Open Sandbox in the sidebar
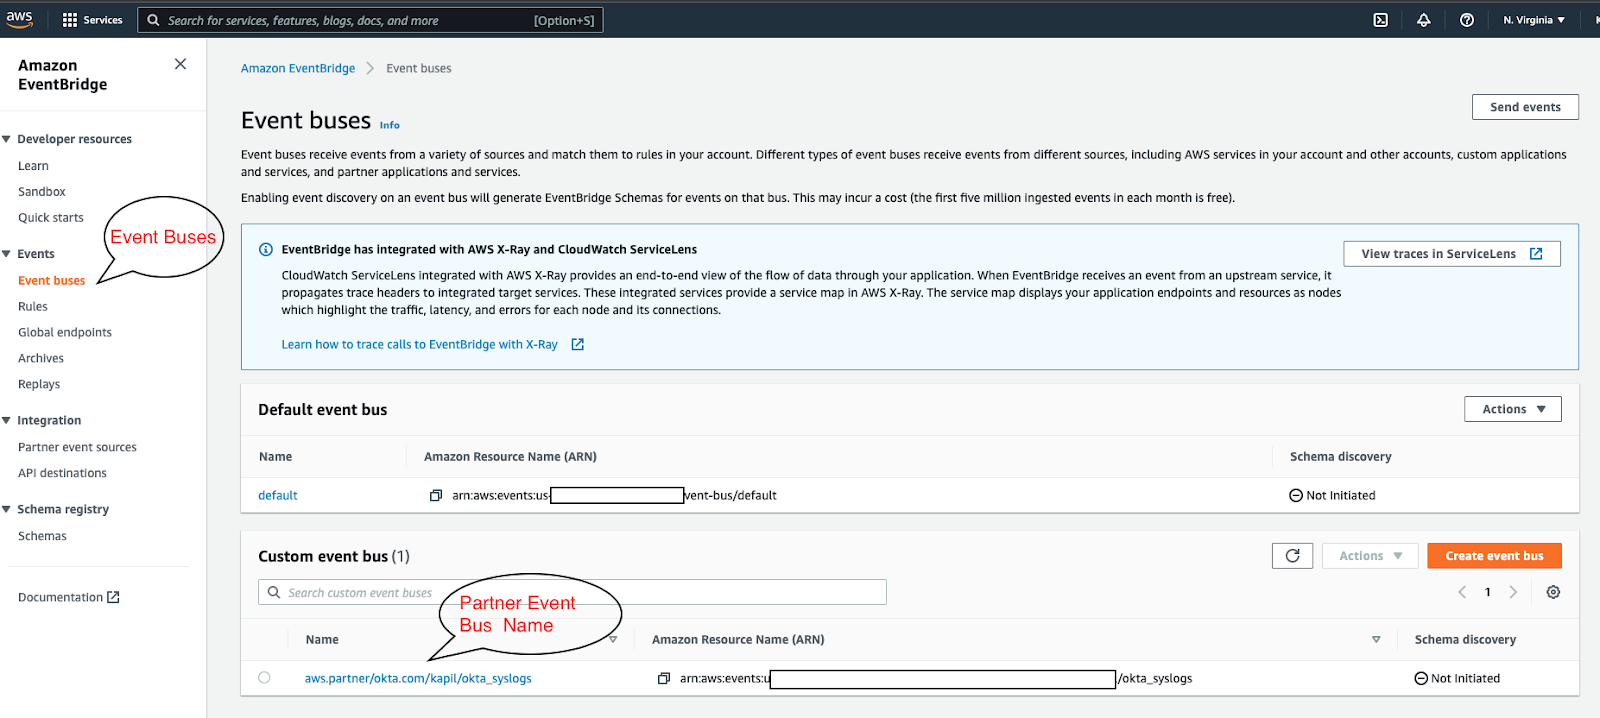This screenshot has height=718, width=1600. (42, 192)
